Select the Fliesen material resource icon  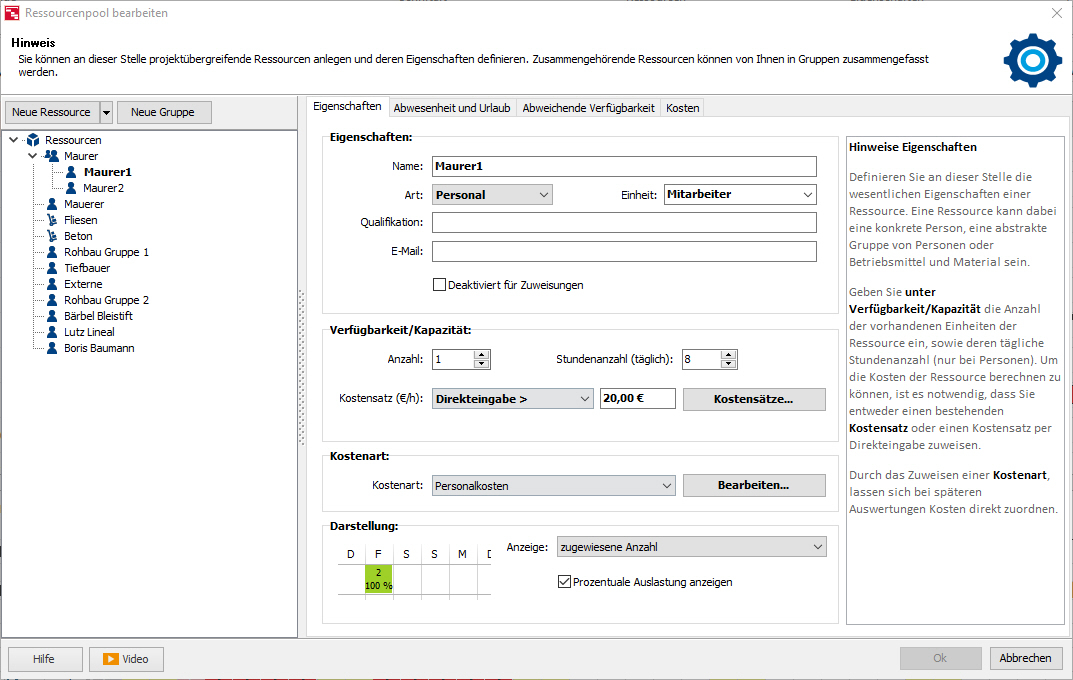52,220
